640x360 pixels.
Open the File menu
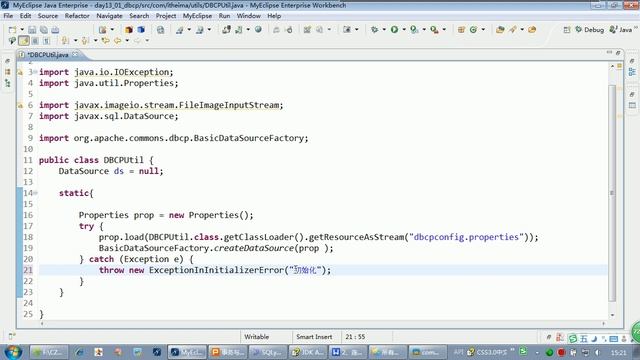tap(8, 16)
